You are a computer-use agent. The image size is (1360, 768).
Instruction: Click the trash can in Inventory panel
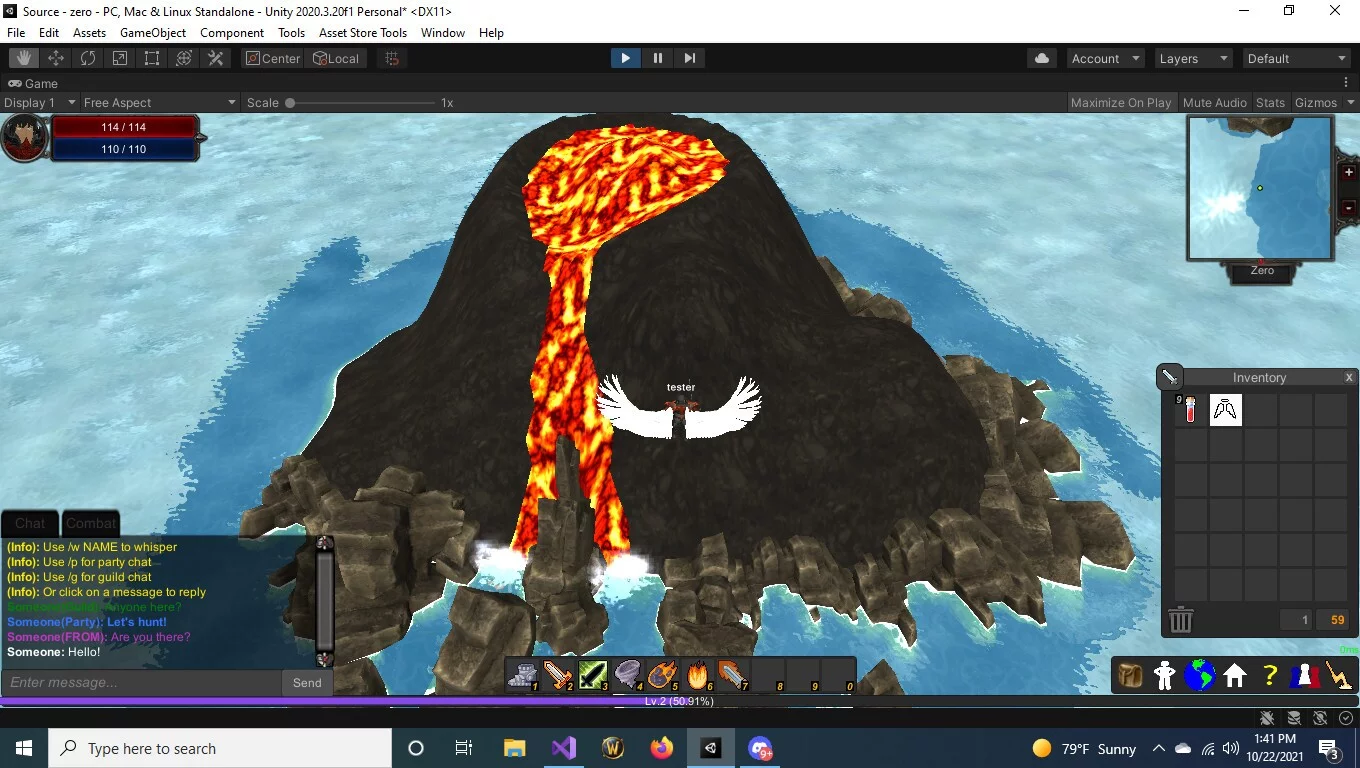pos(1181,620)
